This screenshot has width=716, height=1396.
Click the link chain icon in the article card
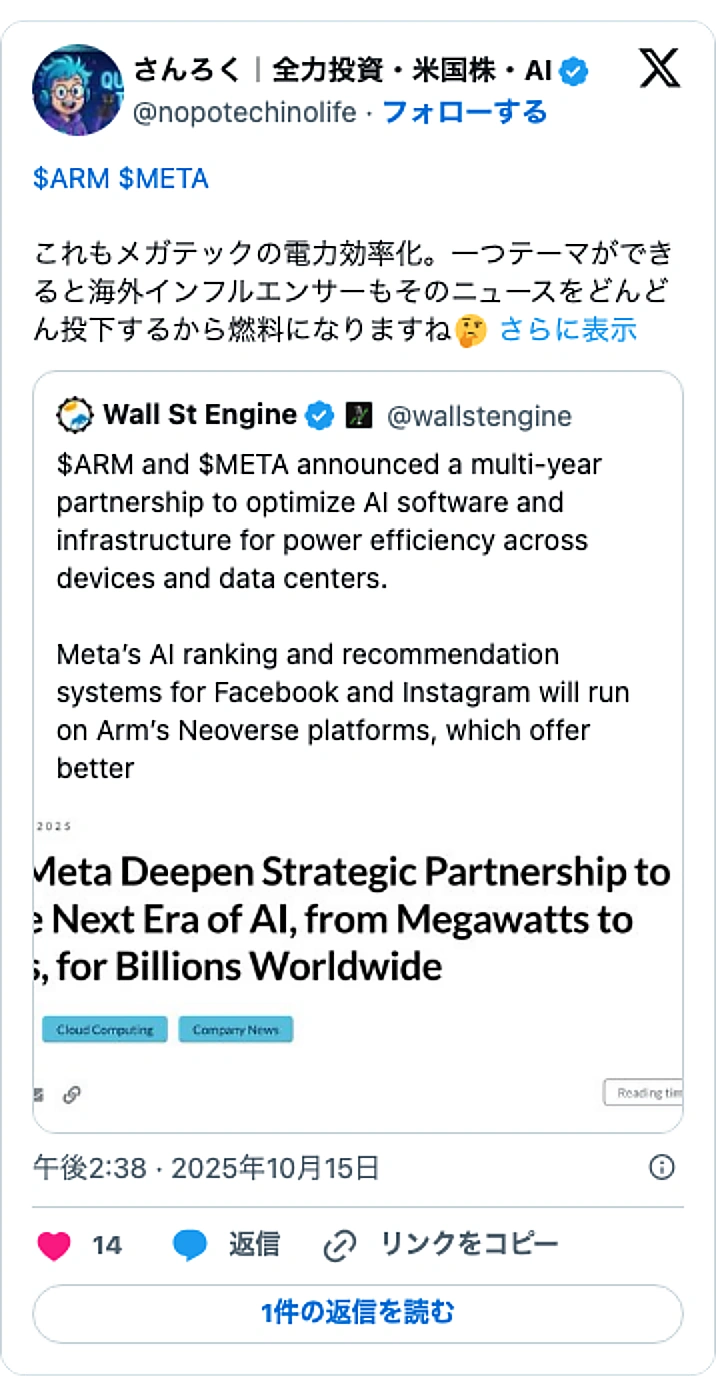tap(70, 1095)
